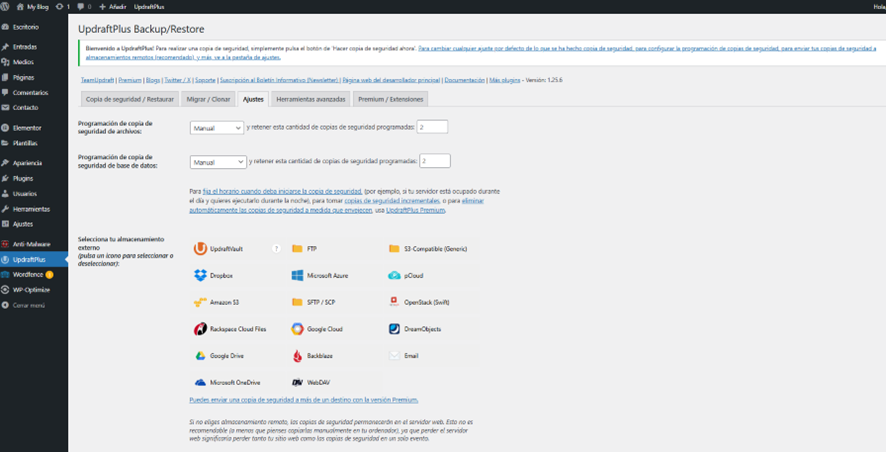Select S3-Compatible (Generic) storage icon
This screenshot has width=886, height=452.
tap(394, 249)
